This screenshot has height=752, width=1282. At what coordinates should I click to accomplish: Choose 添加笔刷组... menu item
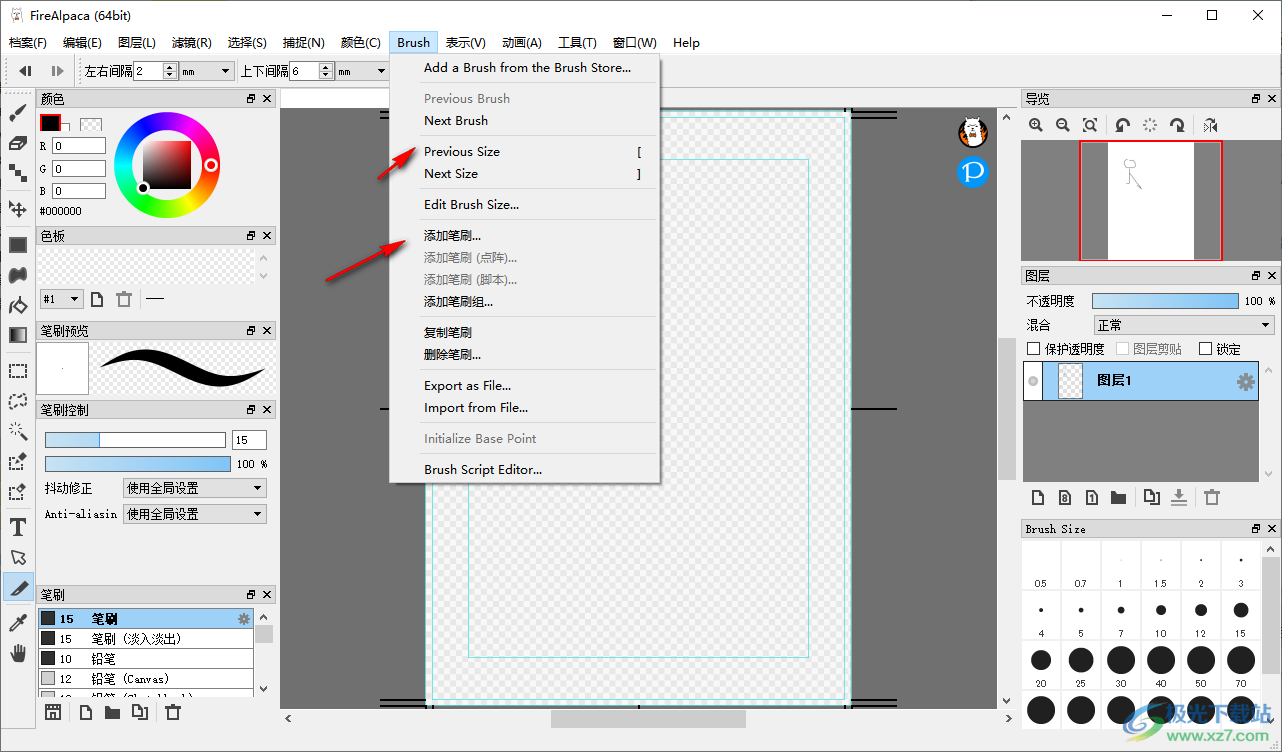point(458,302)
